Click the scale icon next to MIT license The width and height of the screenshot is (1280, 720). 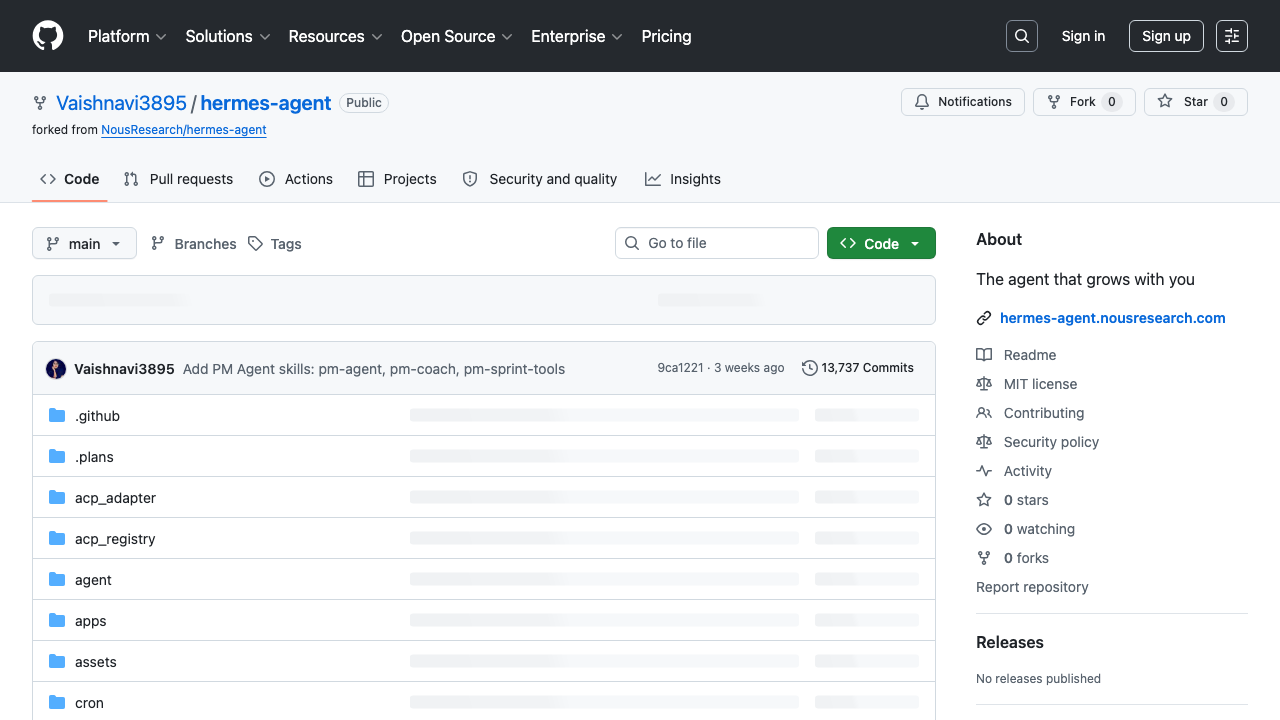(x=984, y=384)
